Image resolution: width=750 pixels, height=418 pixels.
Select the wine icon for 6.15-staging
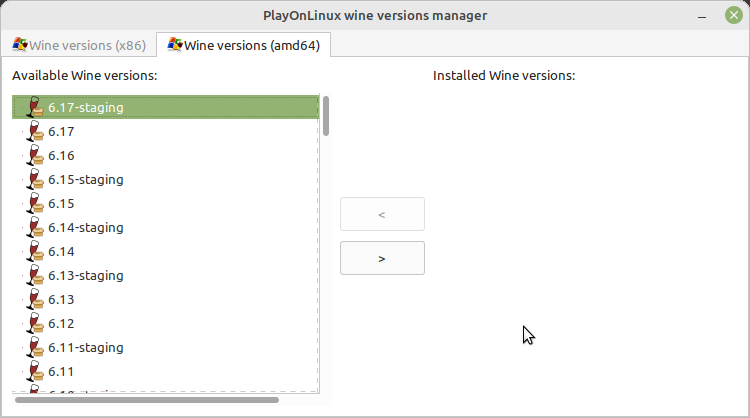tap(35, 179)
